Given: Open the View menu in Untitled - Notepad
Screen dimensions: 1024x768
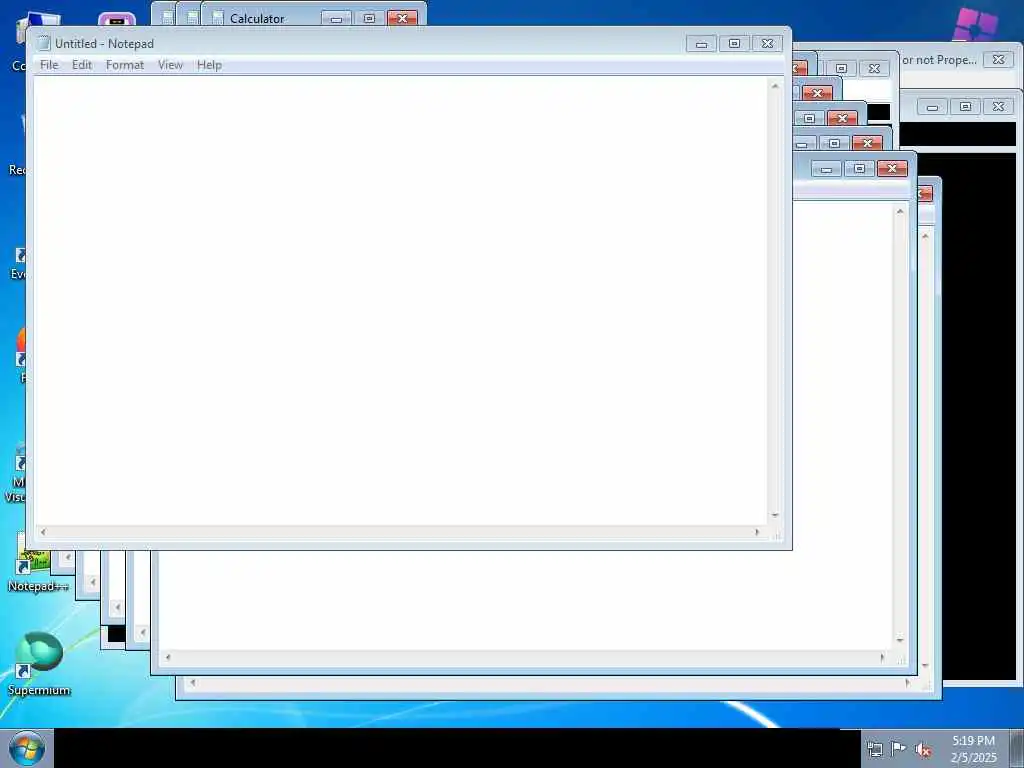Looking at the screenshot, I should tap(170, 65).
